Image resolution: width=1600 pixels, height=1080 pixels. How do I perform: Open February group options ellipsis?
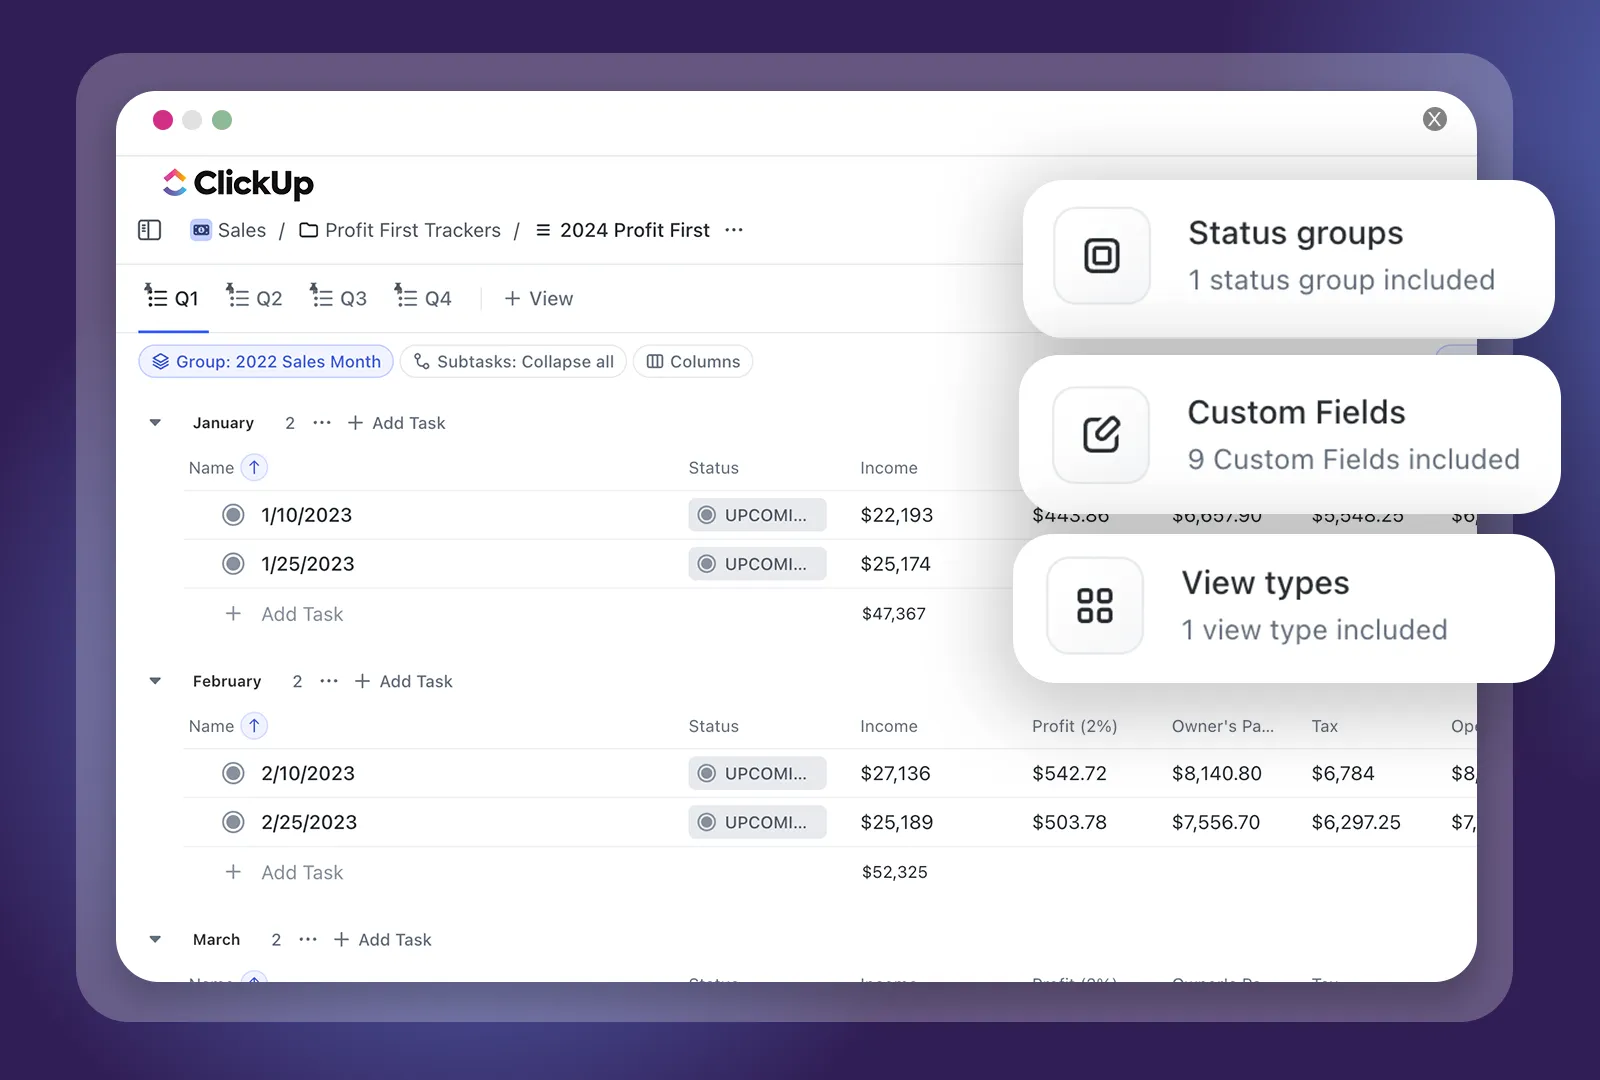coord(329,681)
